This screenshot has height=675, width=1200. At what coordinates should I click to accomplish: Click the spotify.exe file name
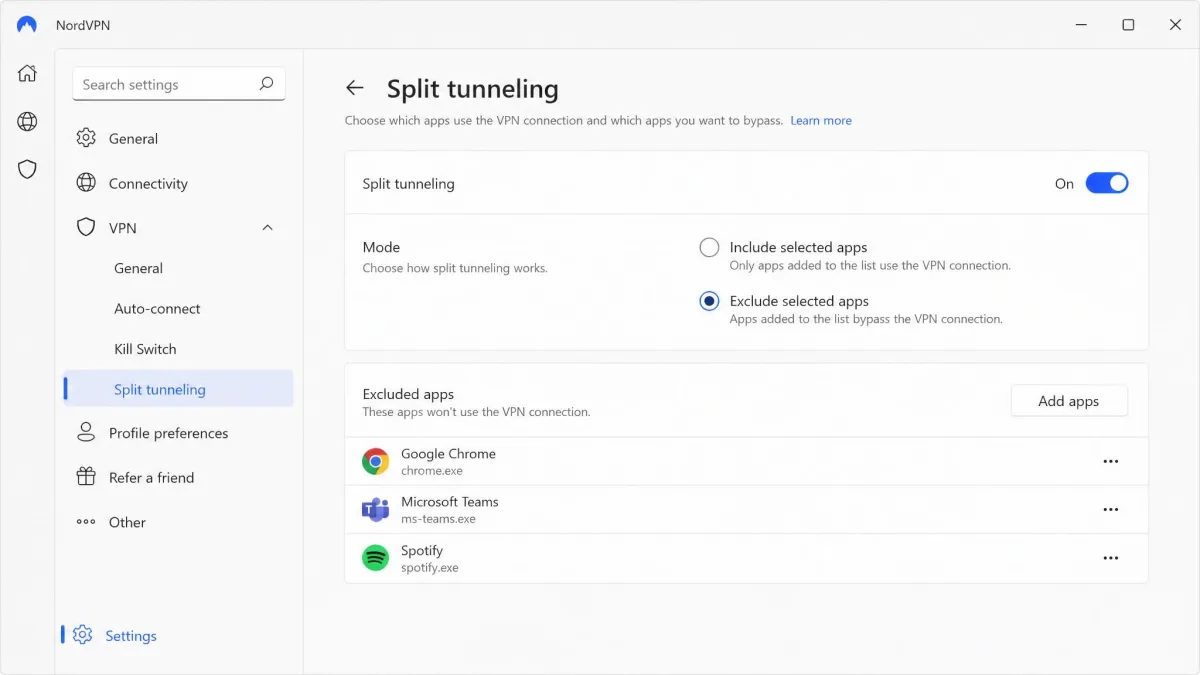tap(430, 568)
